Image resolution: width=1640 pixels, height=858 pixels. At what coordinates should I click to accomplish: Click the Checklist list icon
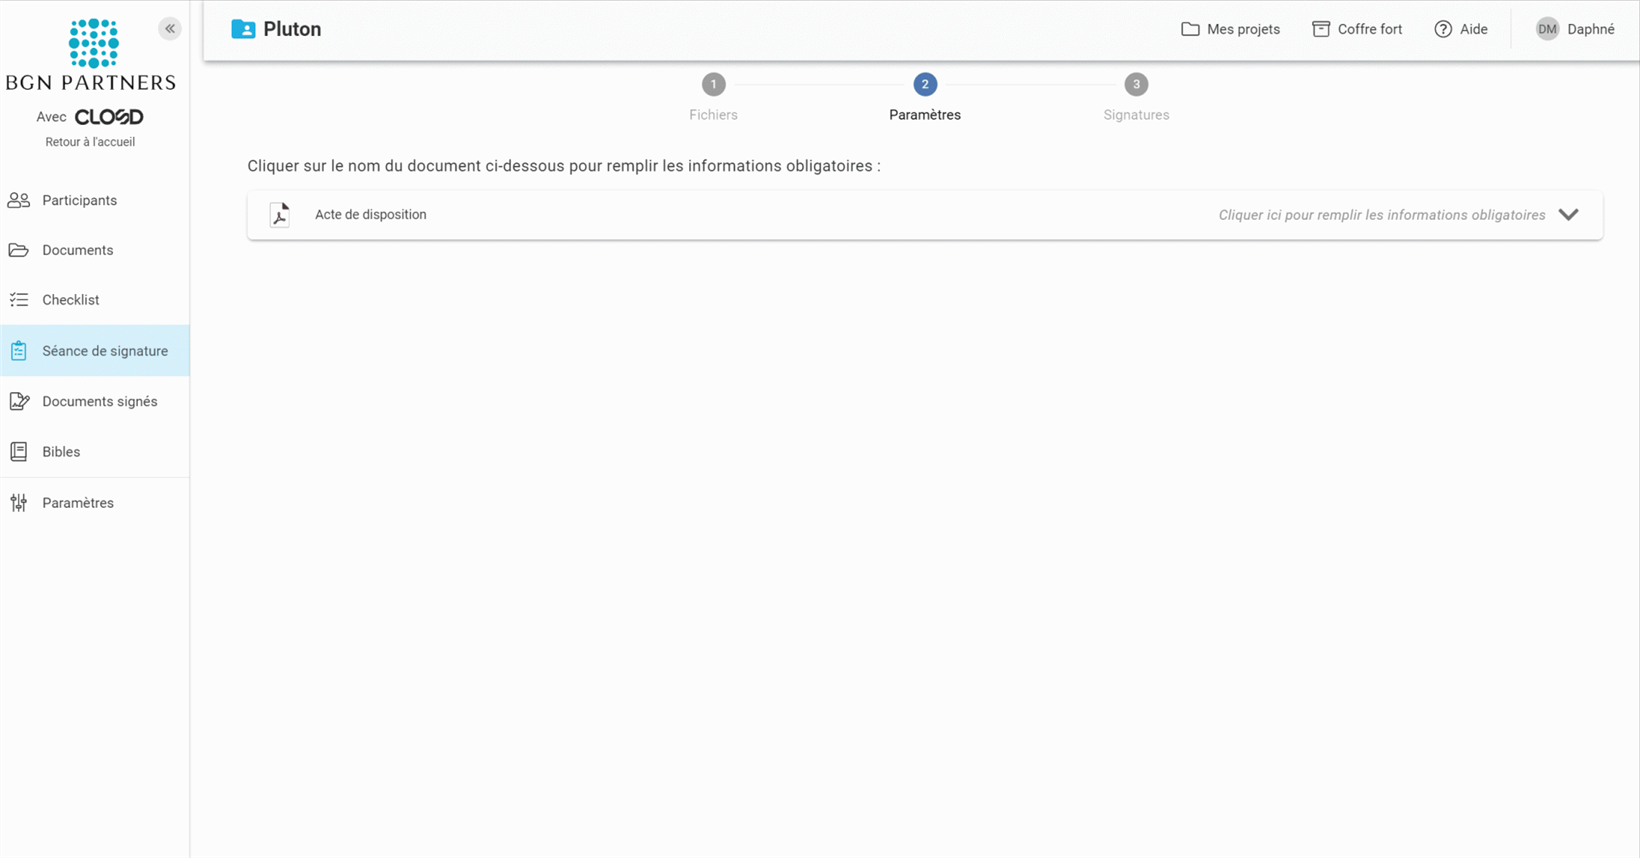coord(19,300)
